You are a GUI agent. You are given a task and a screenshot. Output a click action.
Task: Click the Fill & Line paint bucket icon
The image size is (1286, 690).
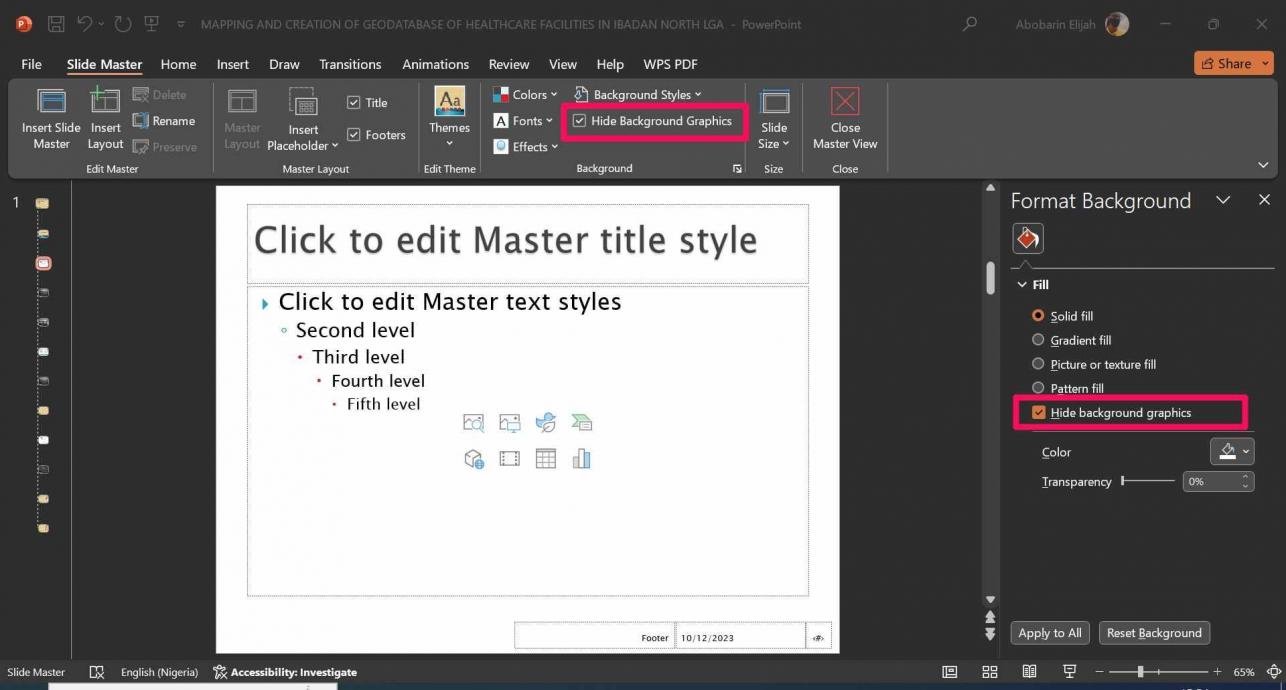point(1028,238)
